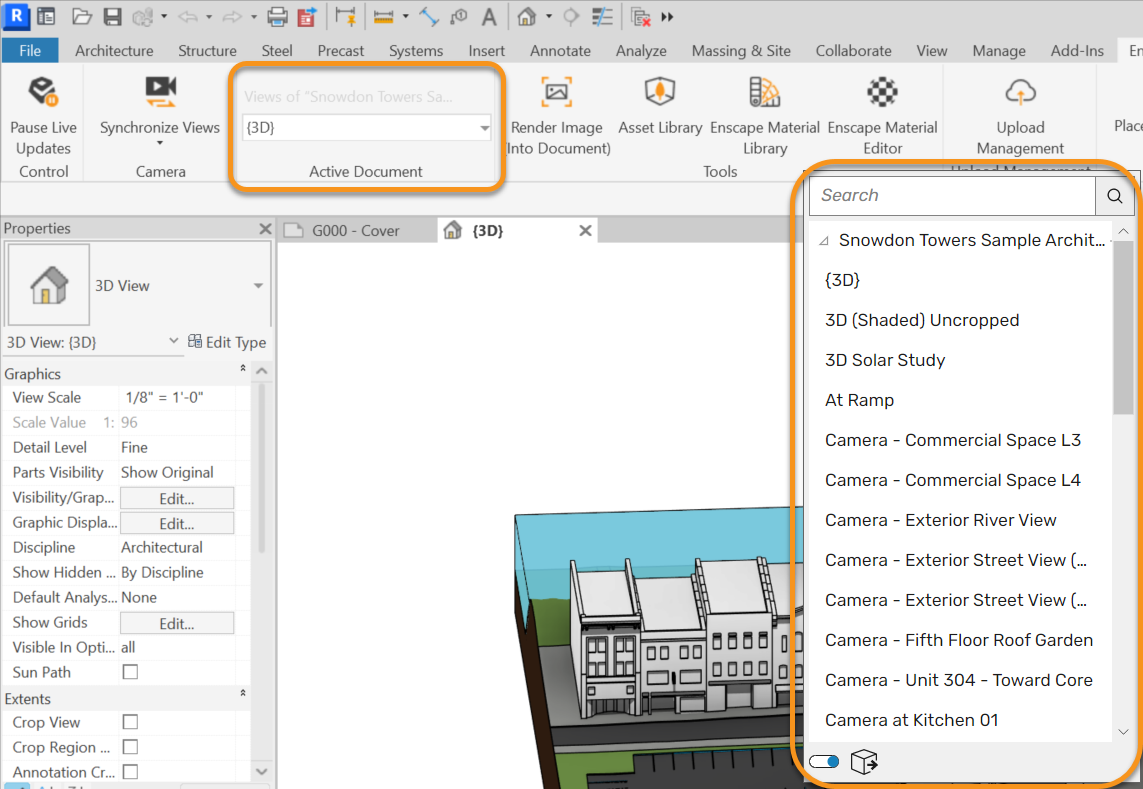Viewport: 1143px width, 789px height.
Task: Expand the 3D View type selector dropdown
Action: (x=258, y=286)
